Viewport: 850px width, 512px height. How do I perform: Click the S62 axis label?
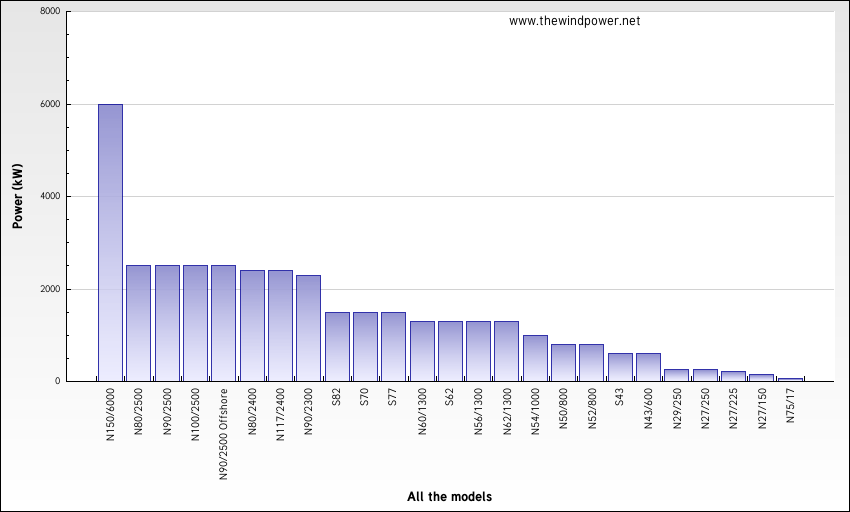click(x=450, y=396)
